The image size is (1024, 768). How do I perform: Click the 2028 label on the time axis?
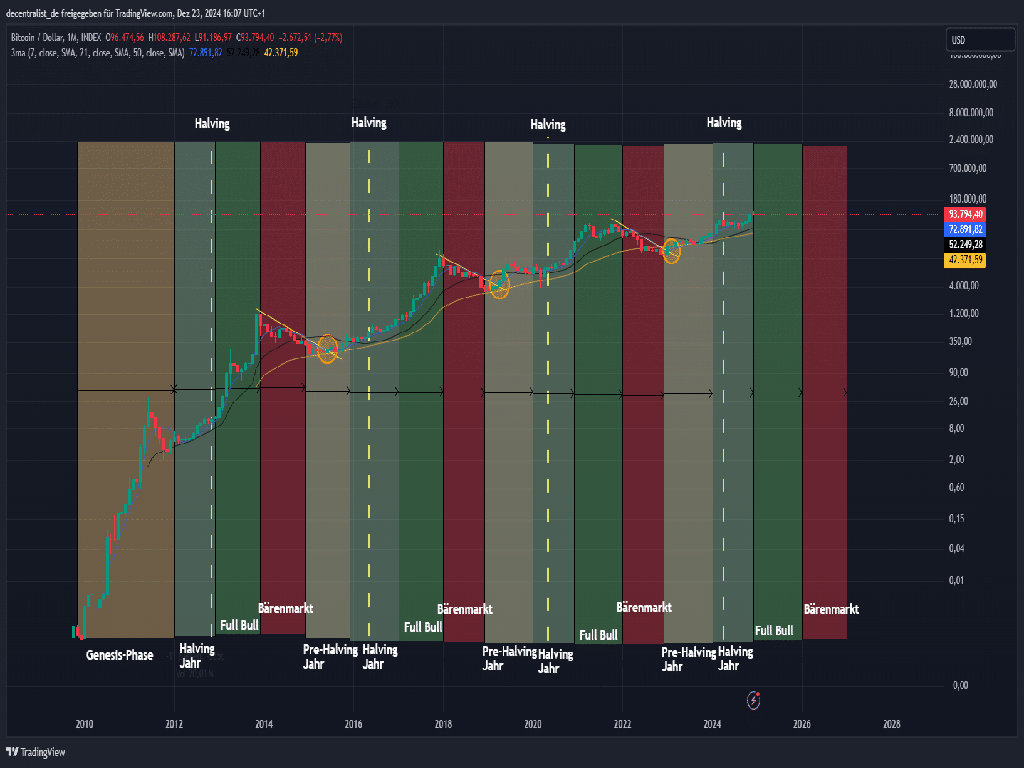click(891, 724)
